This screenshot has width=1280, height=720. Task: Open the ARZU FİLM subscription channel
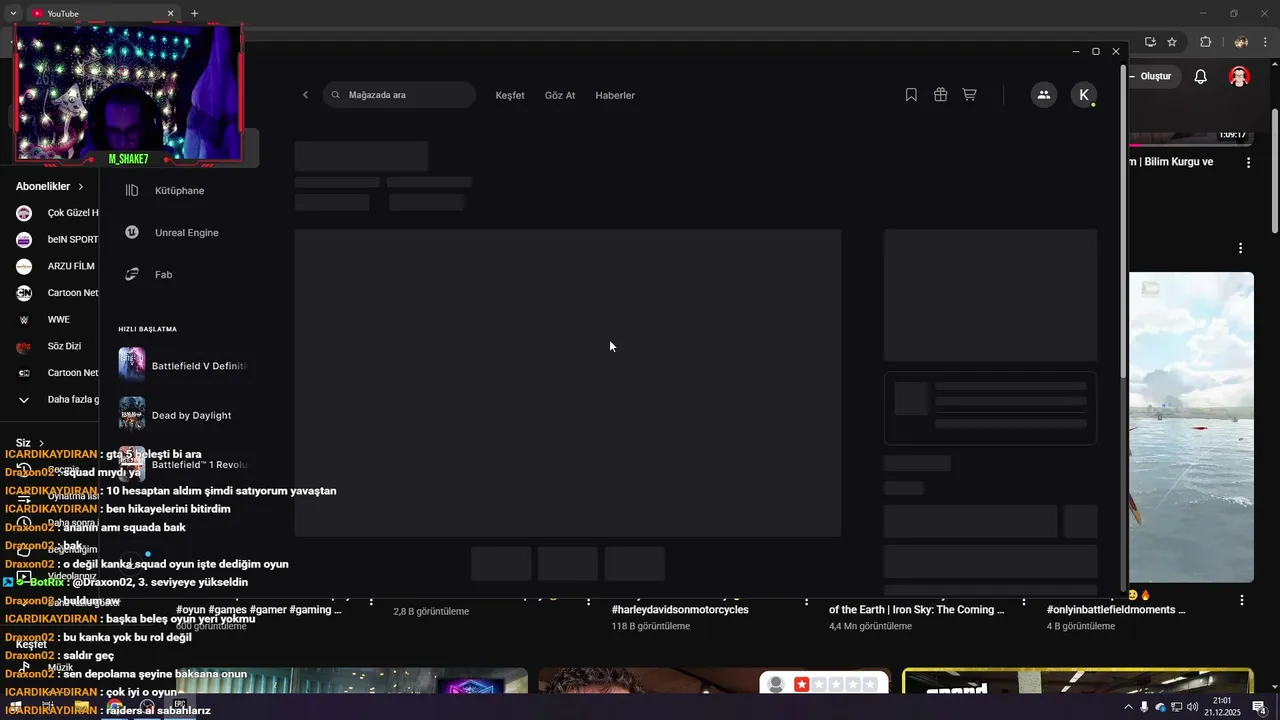57,266
